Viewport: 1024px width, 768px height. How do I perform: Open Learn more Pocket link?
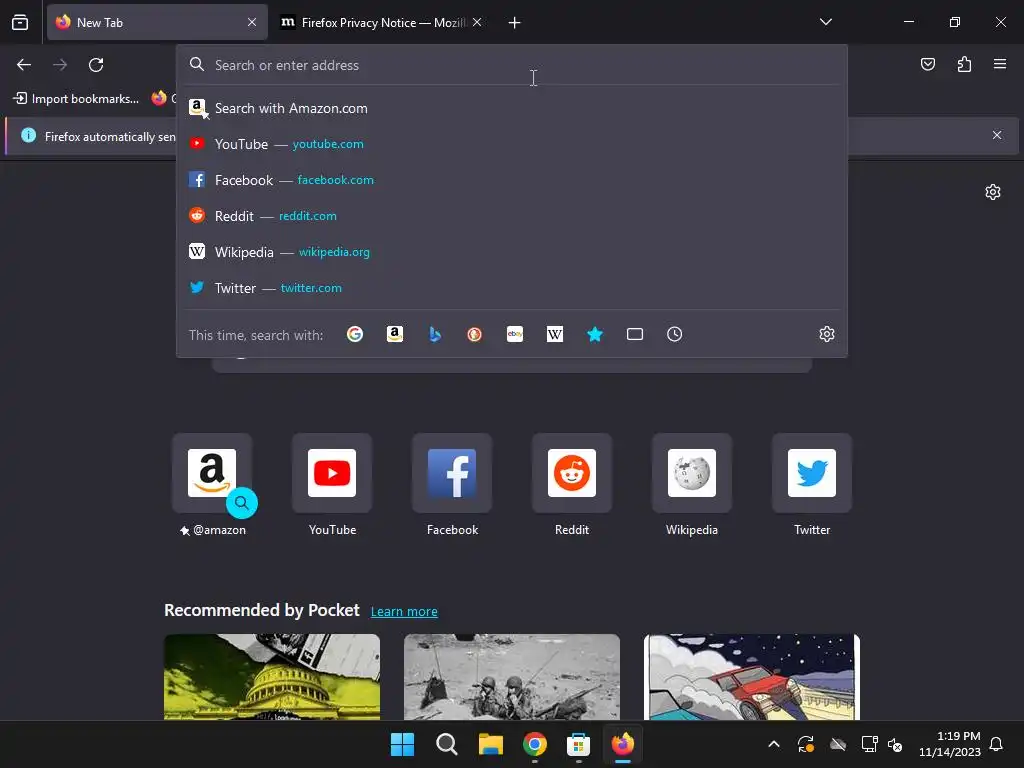point(404,611)
